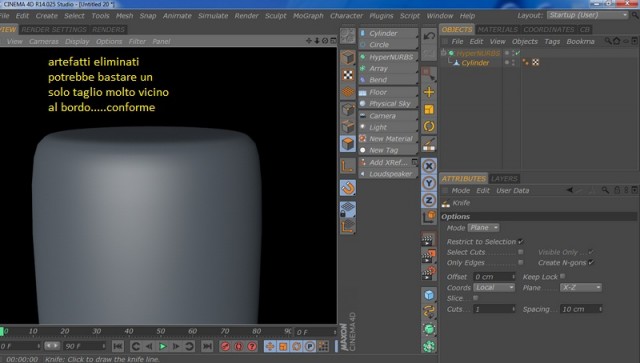Expand the HyperNURBS tree item
Viewport: 640px width, 363px height.
coord(443,53)
